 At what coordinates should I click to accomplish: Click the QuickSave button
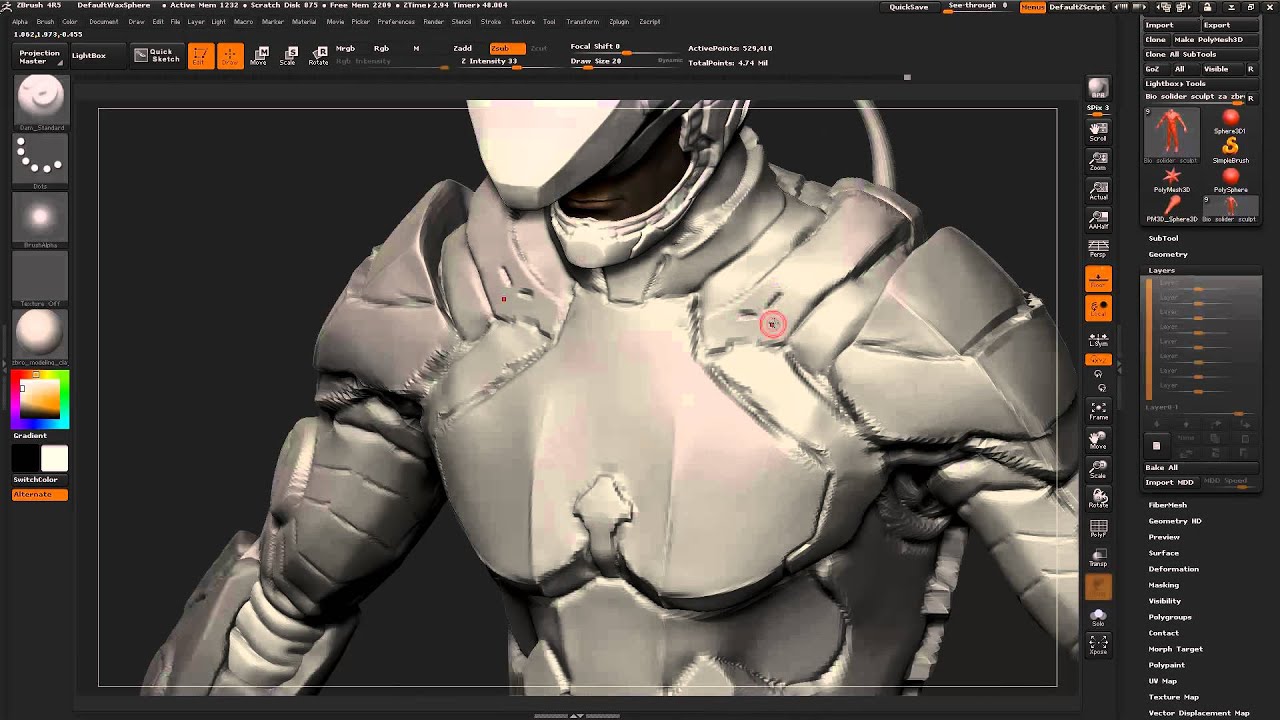point(908,6)
